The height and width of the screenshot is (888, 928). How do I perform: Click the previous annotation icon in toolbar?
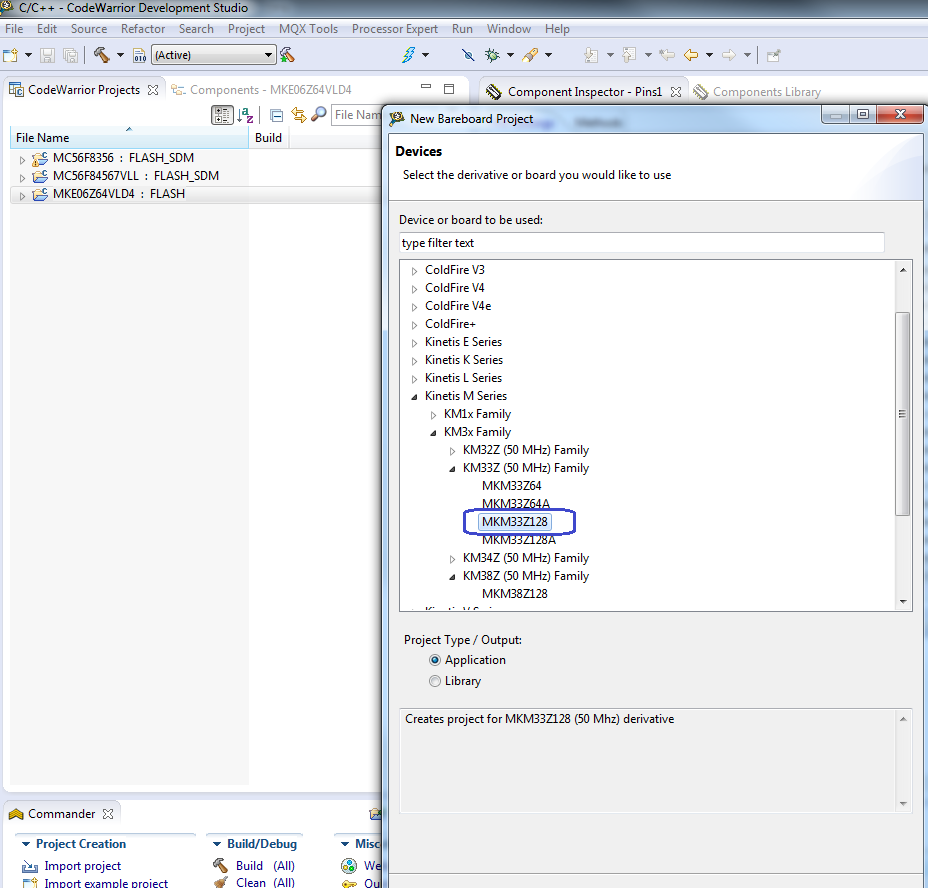(629, 55)
